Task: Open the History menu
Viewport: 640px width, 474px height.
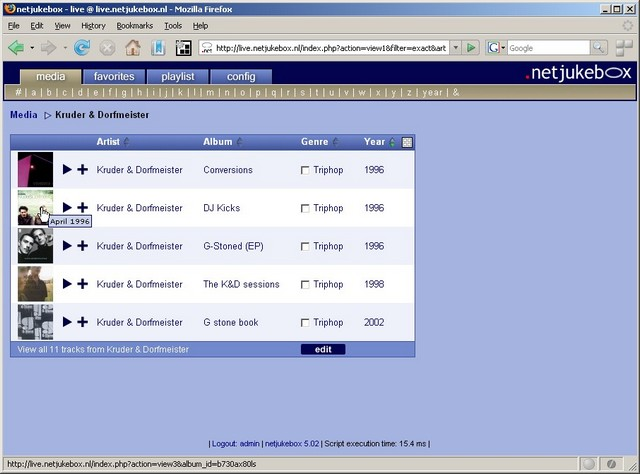Action: click(x=93, y=26)
